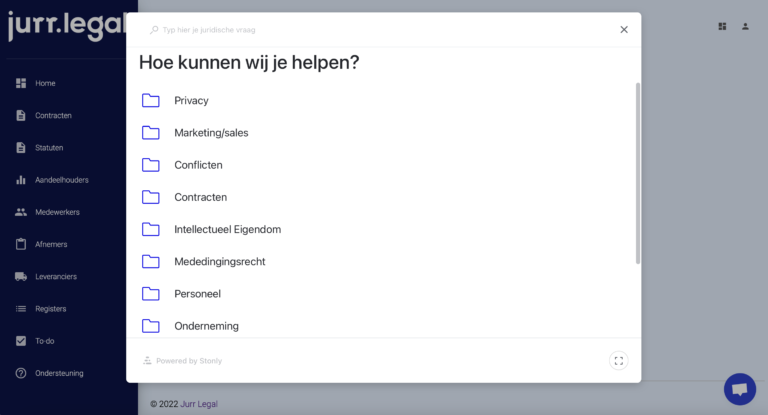Viewport: 768px width, 415px height.
Task: Focus the juridische vraag search field
Action: click(x=209, y=30)
